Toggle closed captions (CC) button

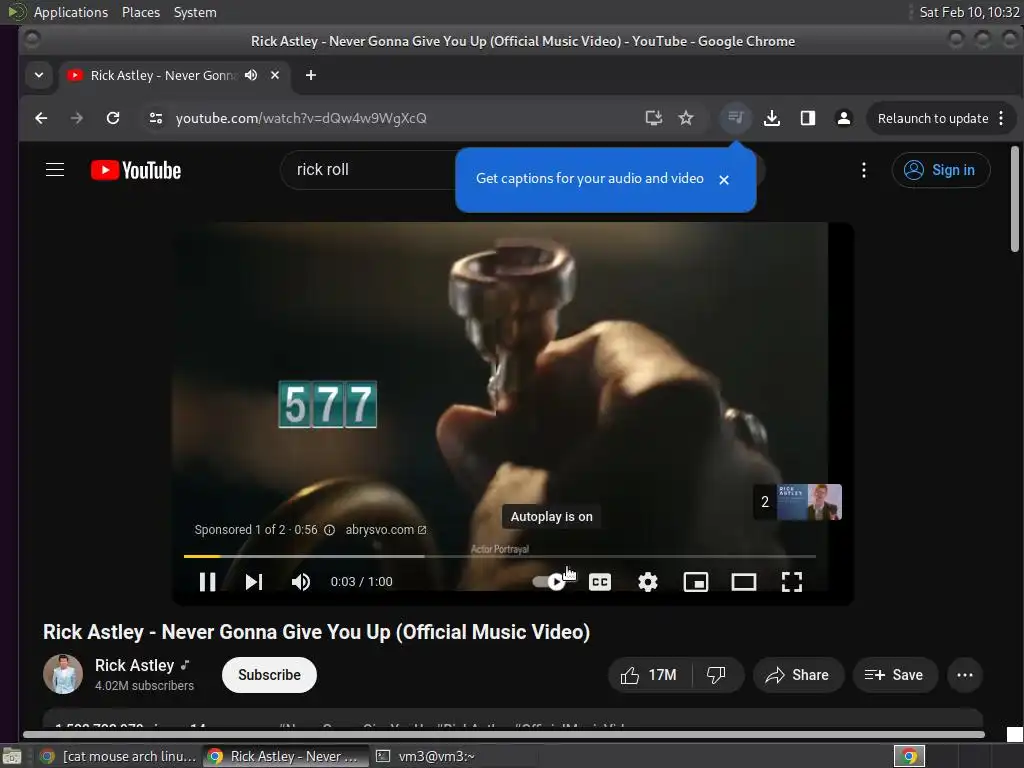pyautogui.click(x=600, y=581)
